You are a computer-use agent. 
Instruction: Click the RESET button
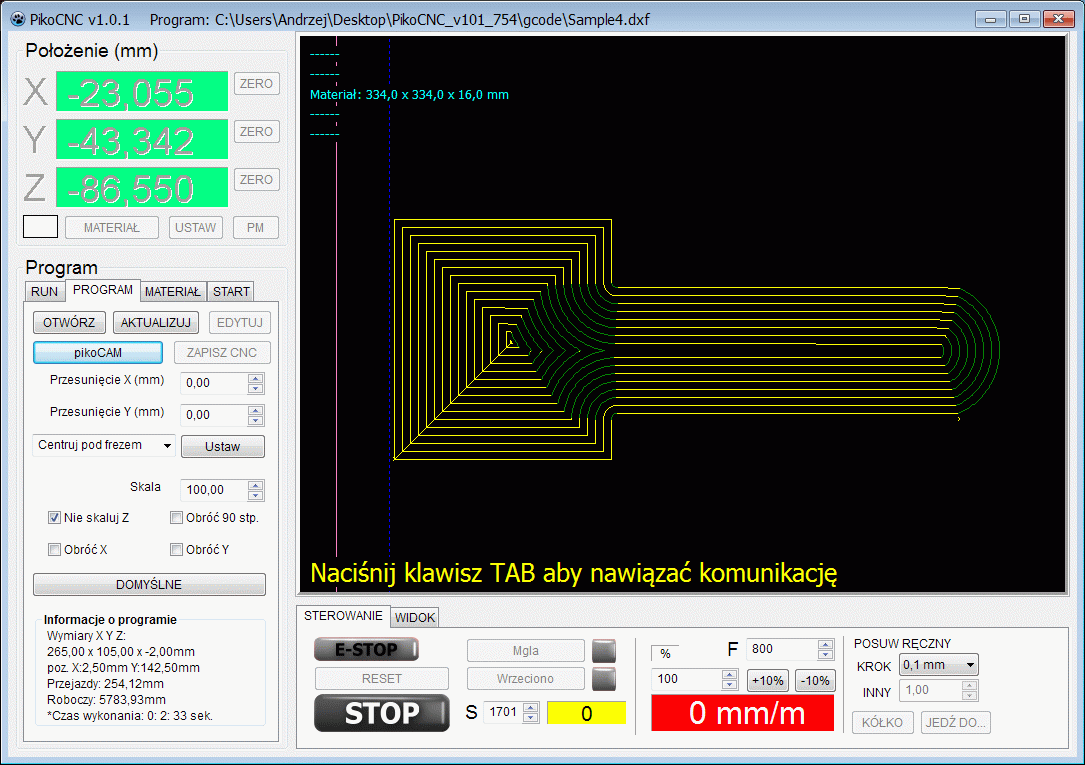[382, 679]
